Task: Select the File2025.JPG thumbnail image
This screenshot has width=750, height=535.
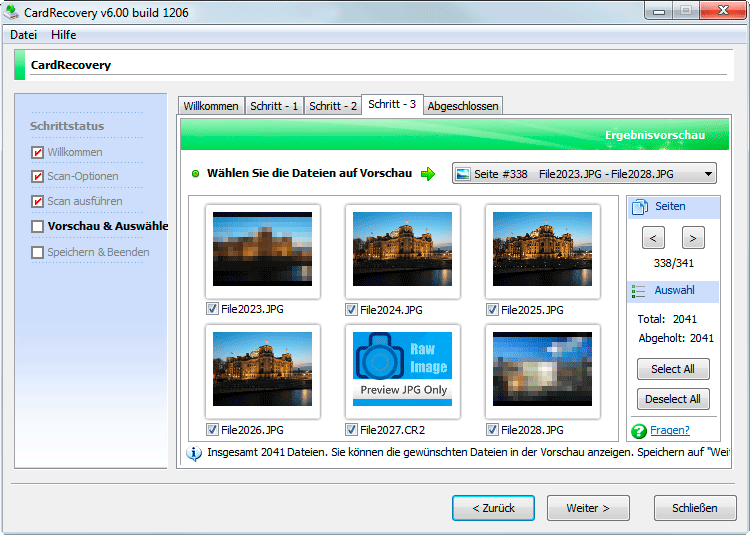Action: tap(543, 249)
